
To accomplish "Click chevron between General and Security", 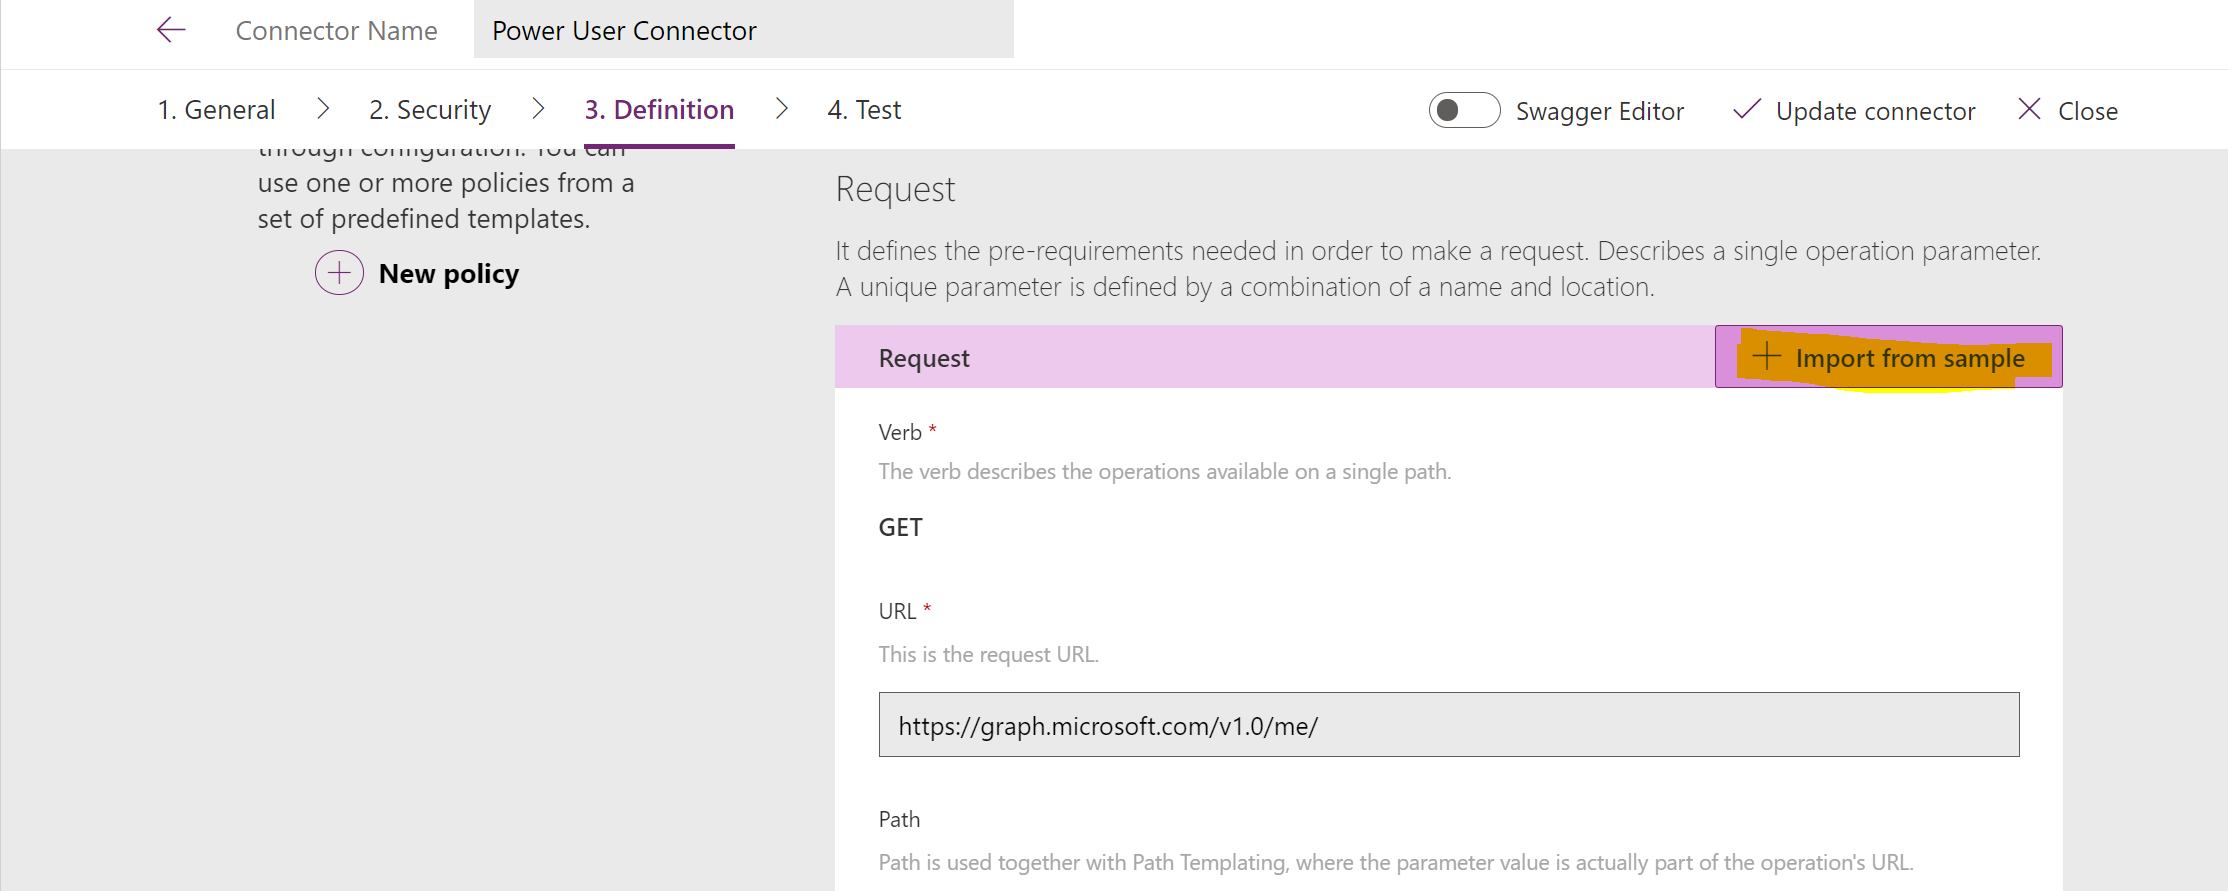I will point(323,109).
